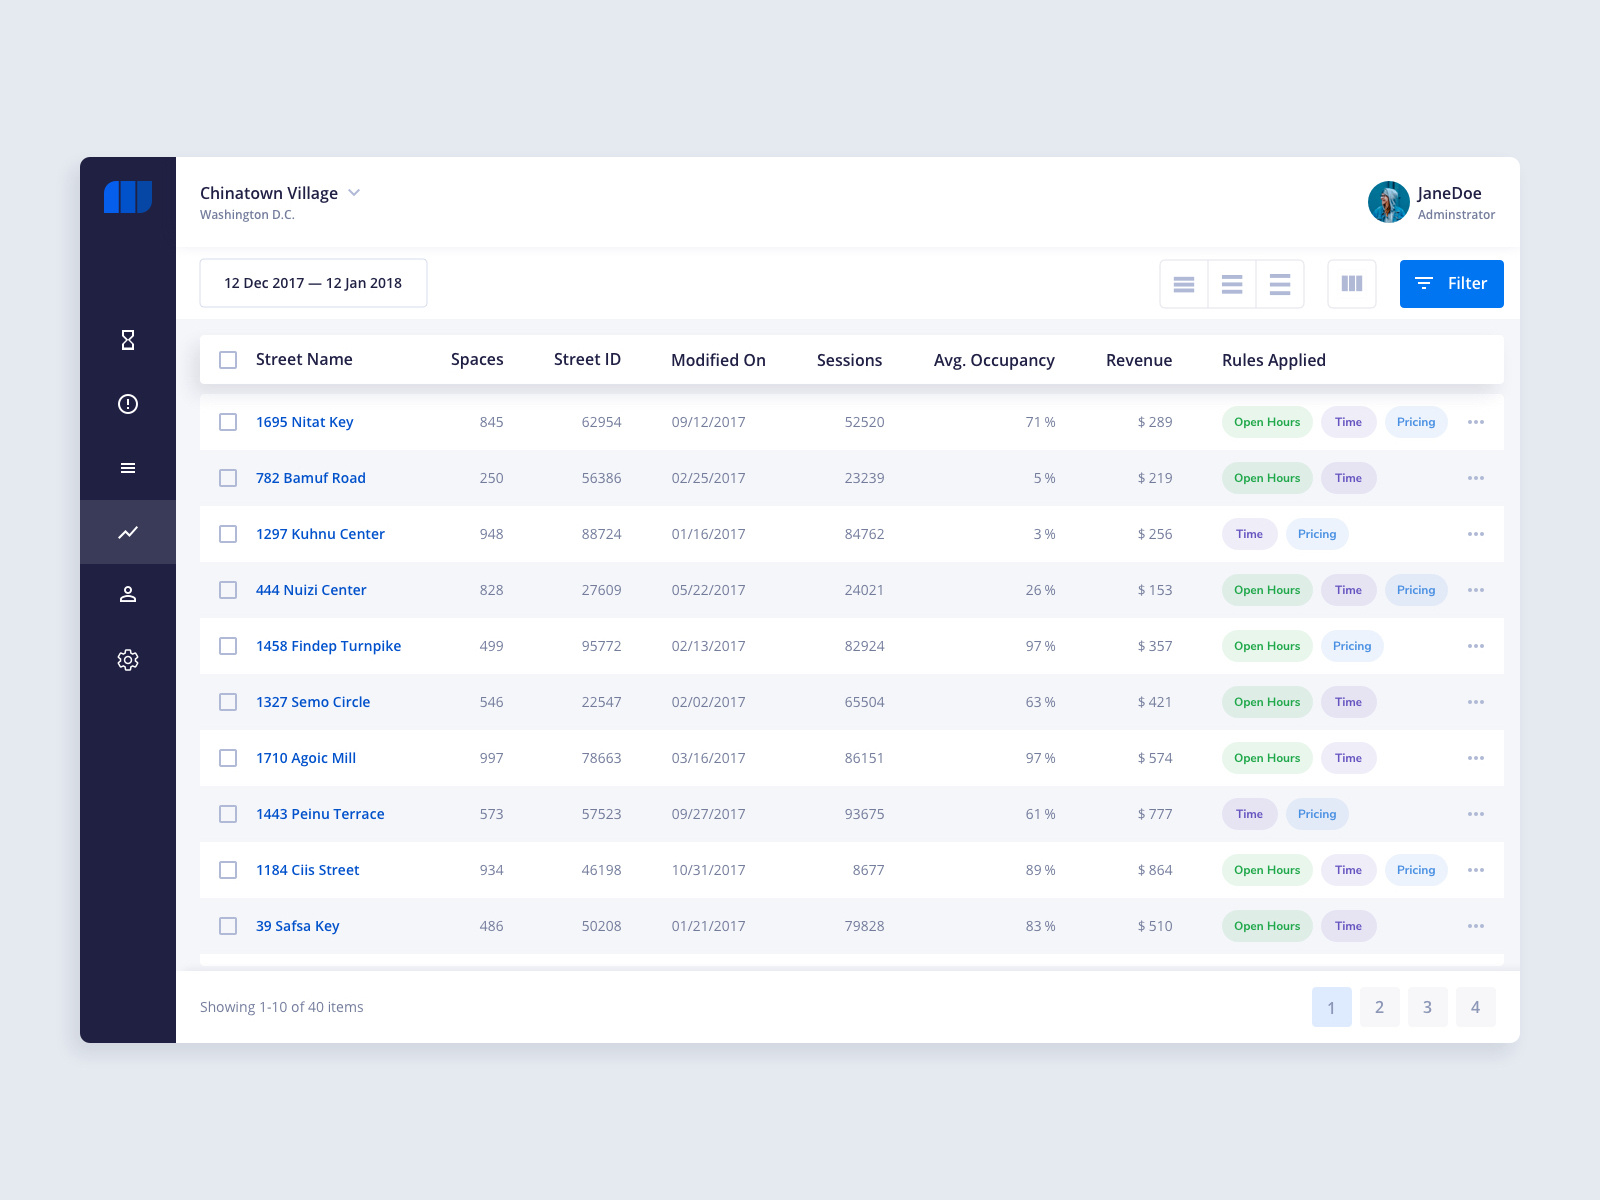Switch to compact row density view
The width and height of the screenshot is (1600, 1200).
(x=1184, y=284)
